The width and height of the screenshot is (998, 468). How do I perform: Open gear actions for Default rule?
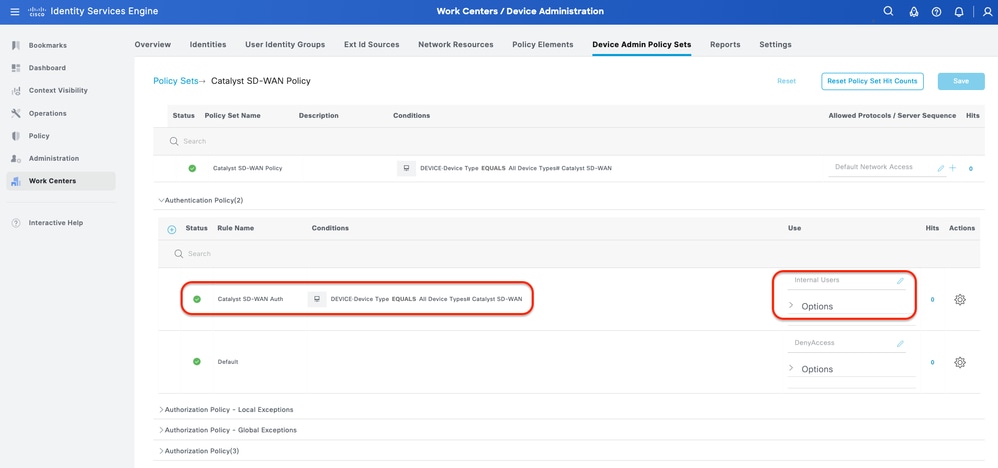[960, 362]
